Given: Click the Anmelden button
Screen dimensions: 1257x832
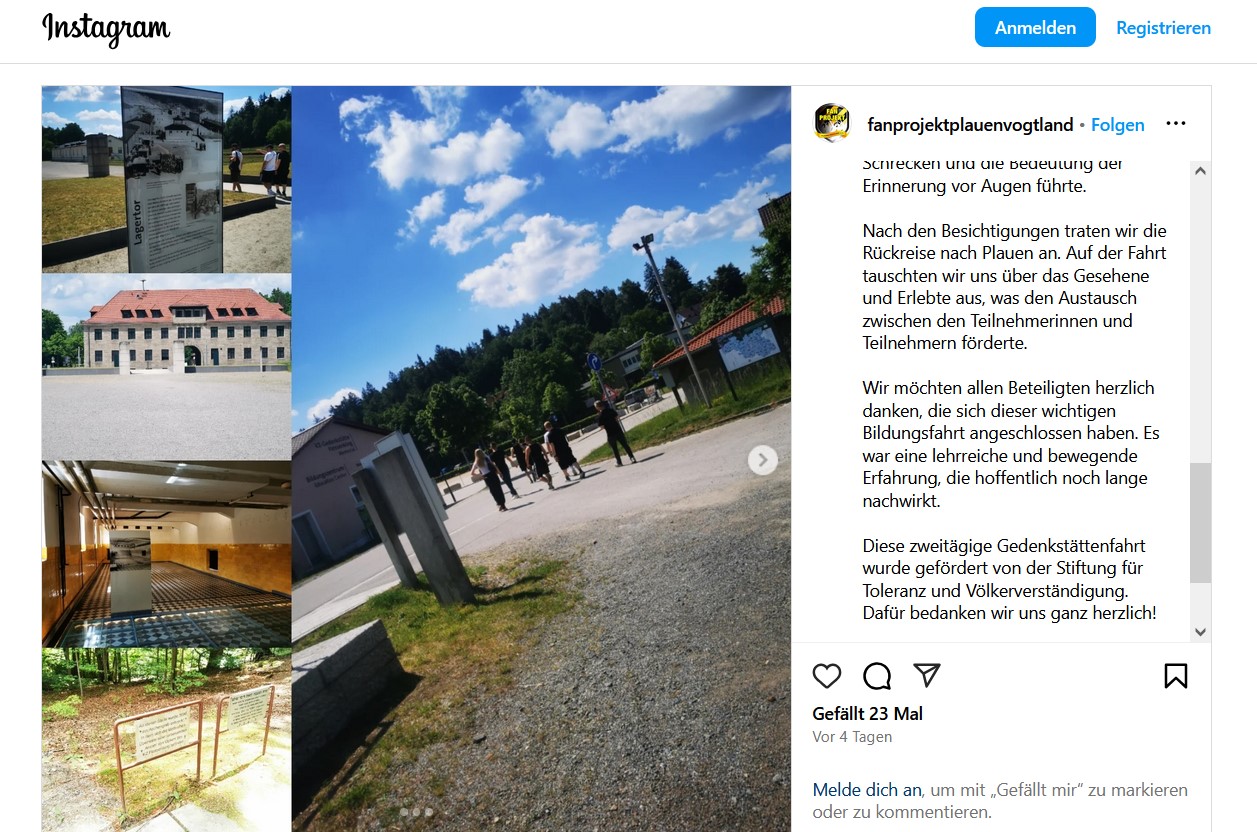Looking at the screenshot, I should 1035,27.
